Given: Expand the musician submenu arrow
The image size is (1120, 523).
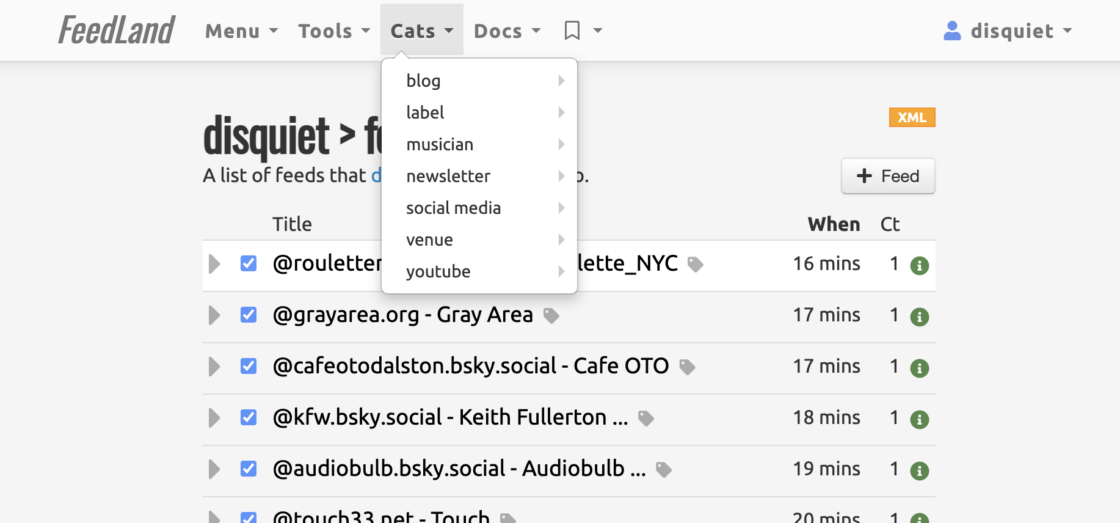Looking at the screenshot, I should [x=561, y=144].
